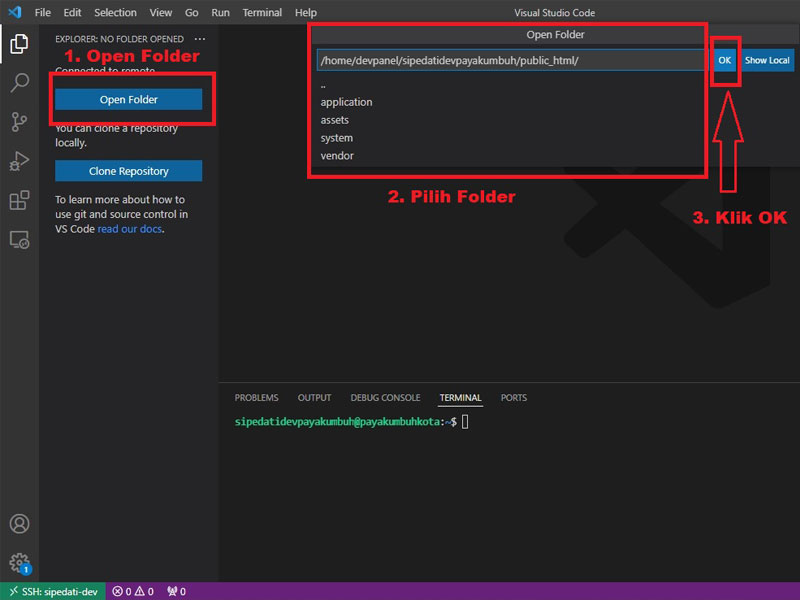Open the Selection menu
Screen dimensions: 800x600
115,13
